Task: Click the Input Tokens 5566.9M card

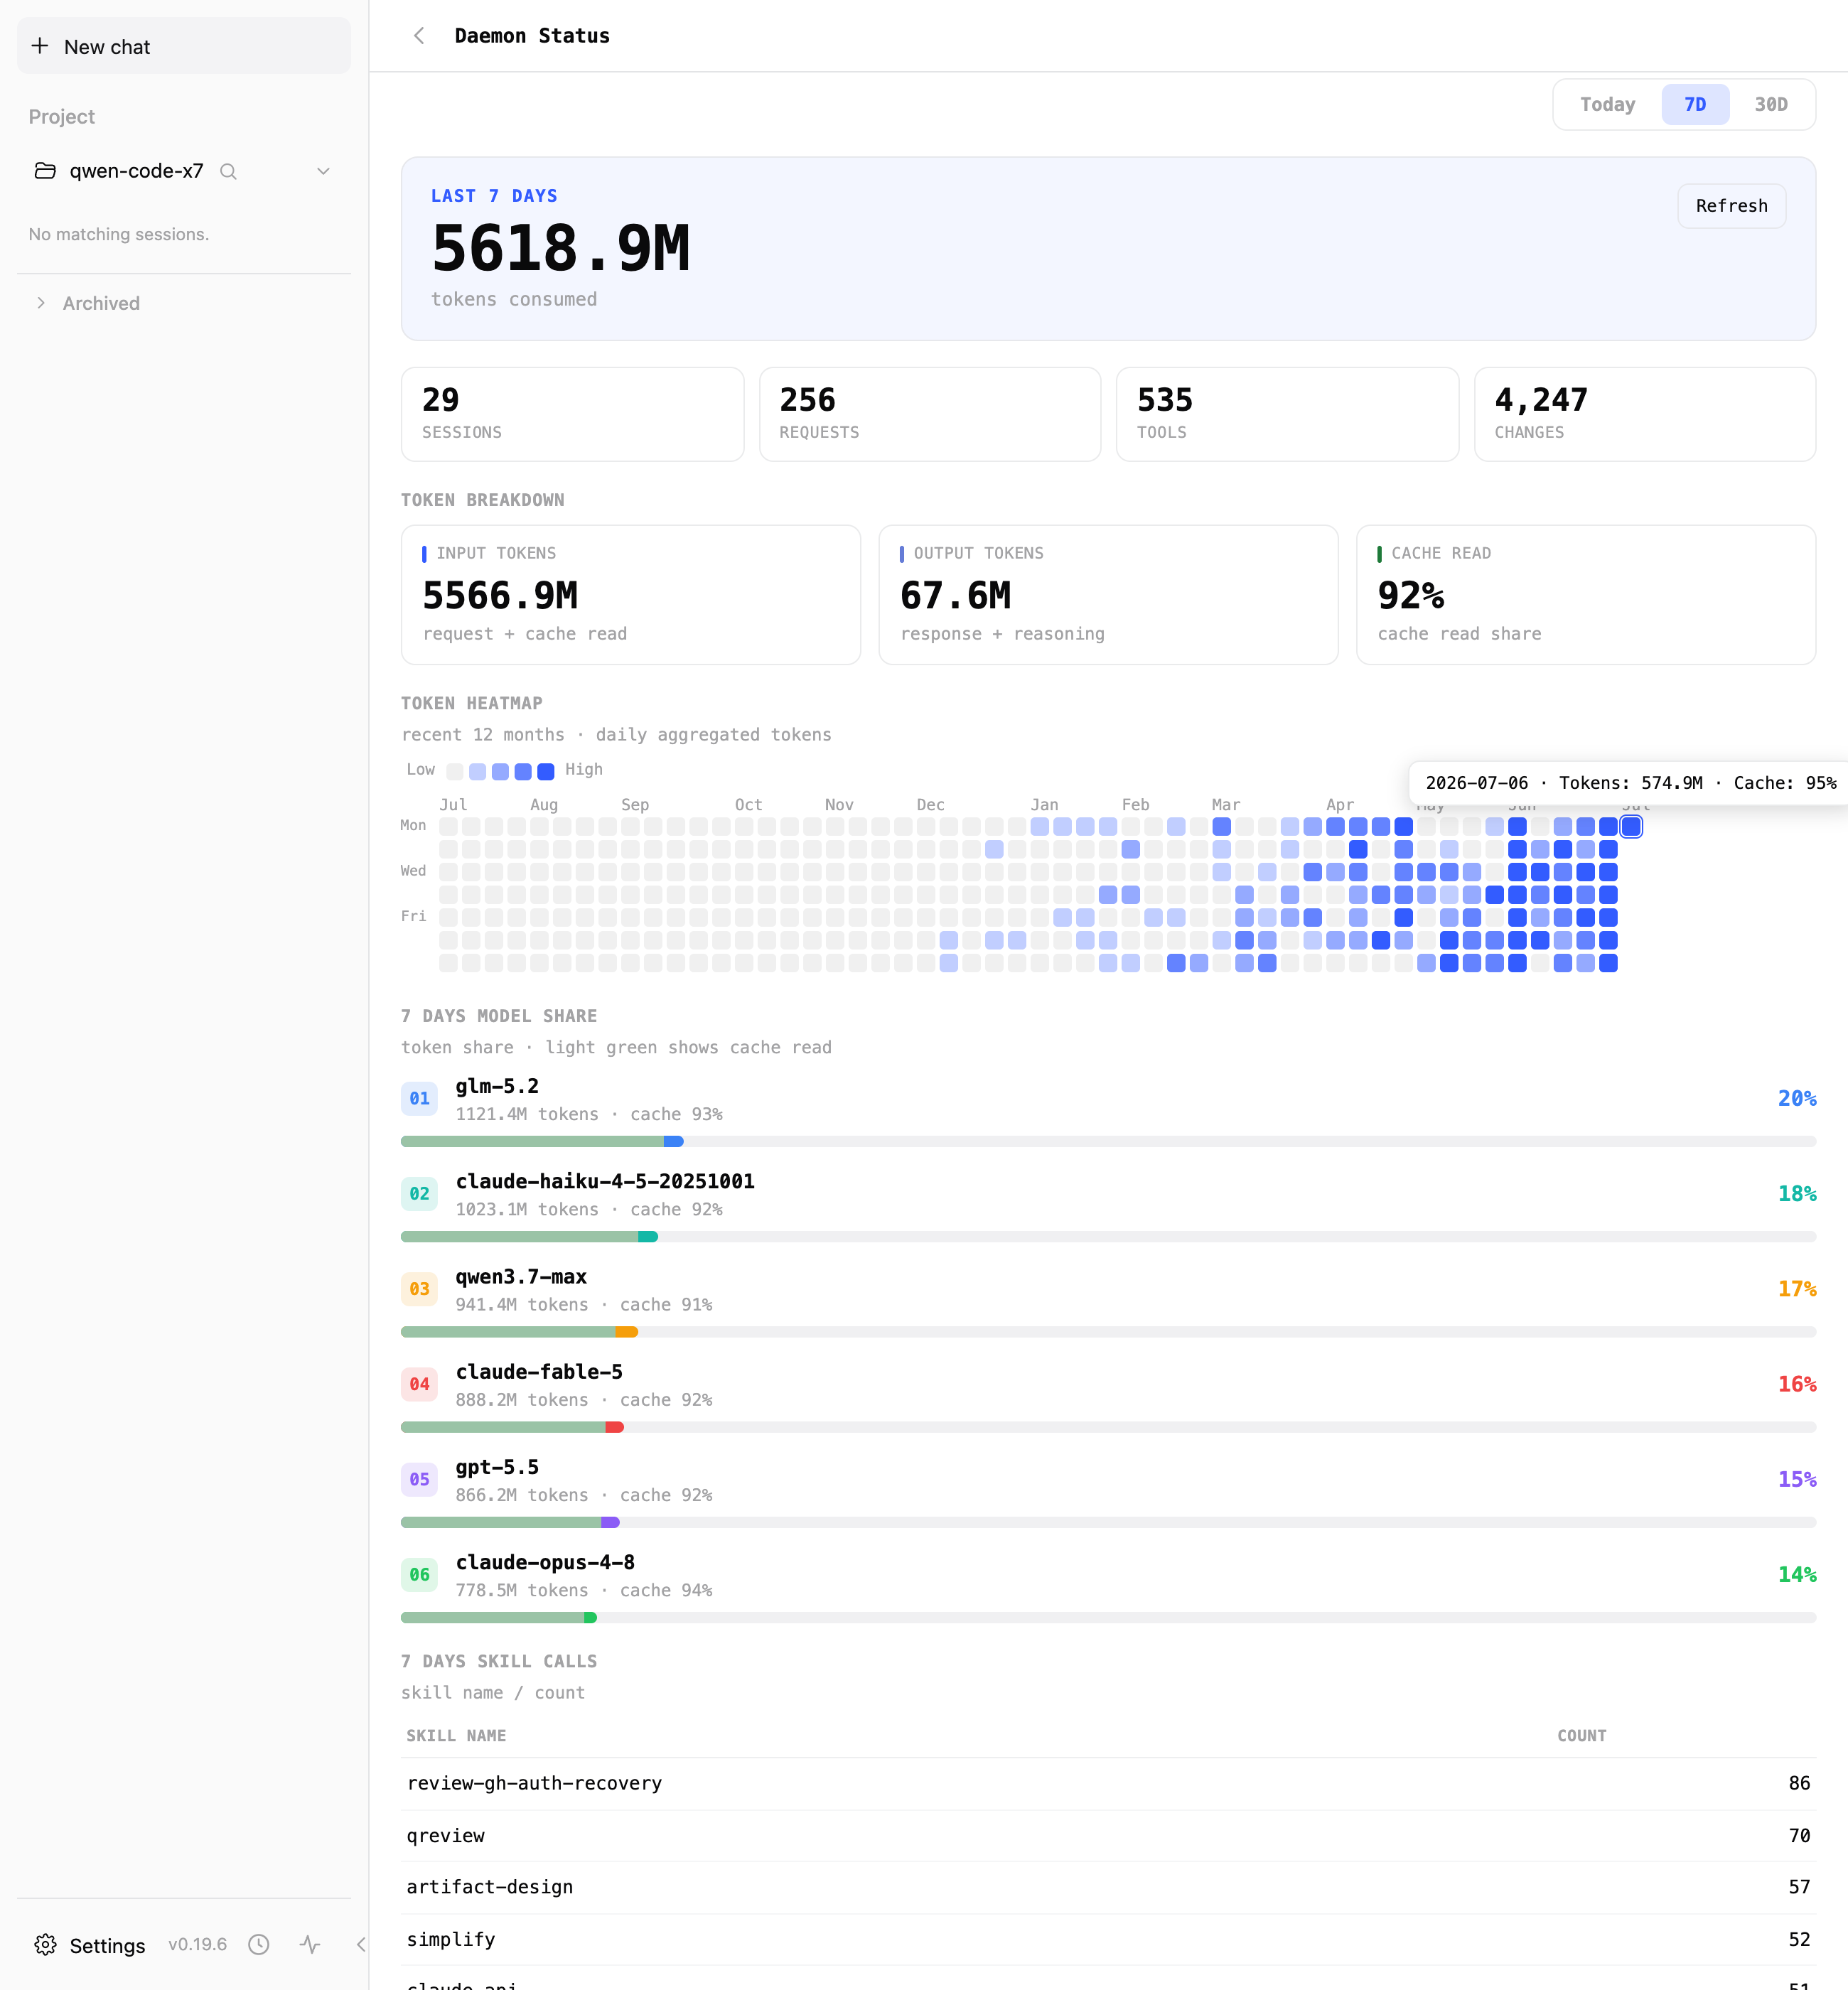Action: pyautogui.click(x=631, y=595)
